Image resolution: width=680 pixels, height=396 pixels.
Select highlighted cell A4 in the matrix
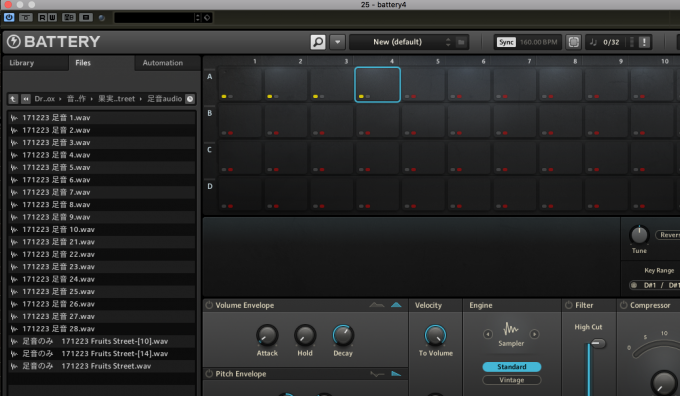(377, 85)
